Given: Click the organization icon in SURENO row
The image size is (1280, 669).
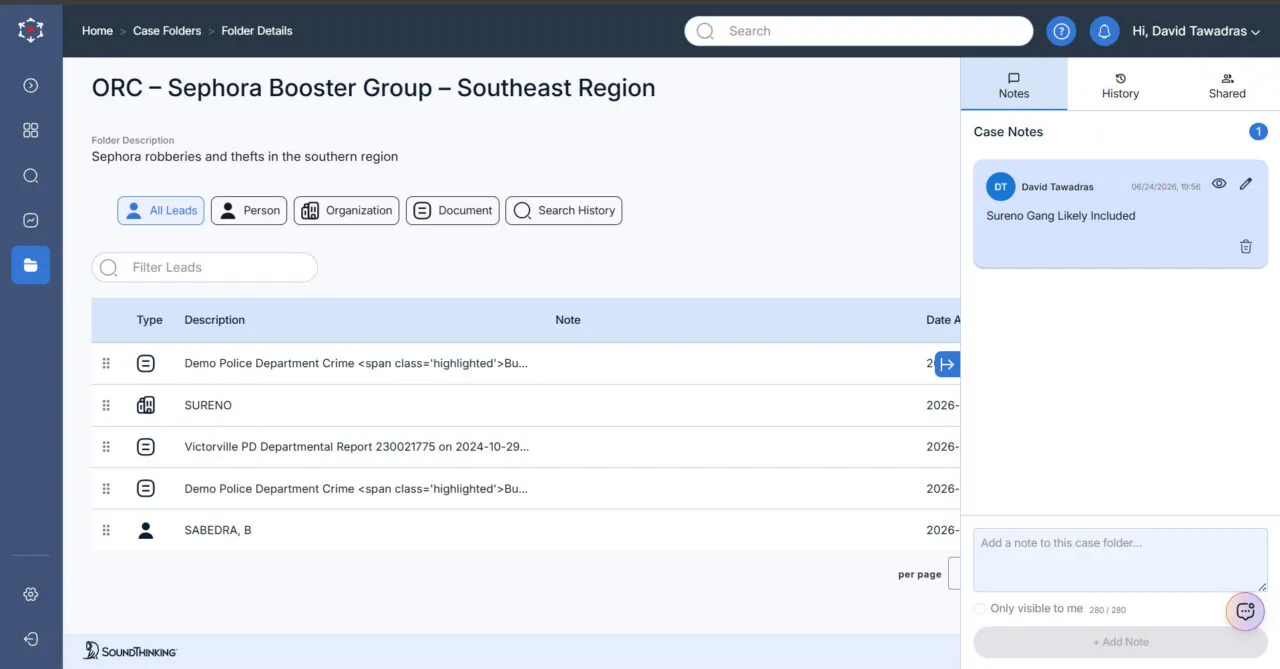Looking at the screenshot, I should 146,405.
